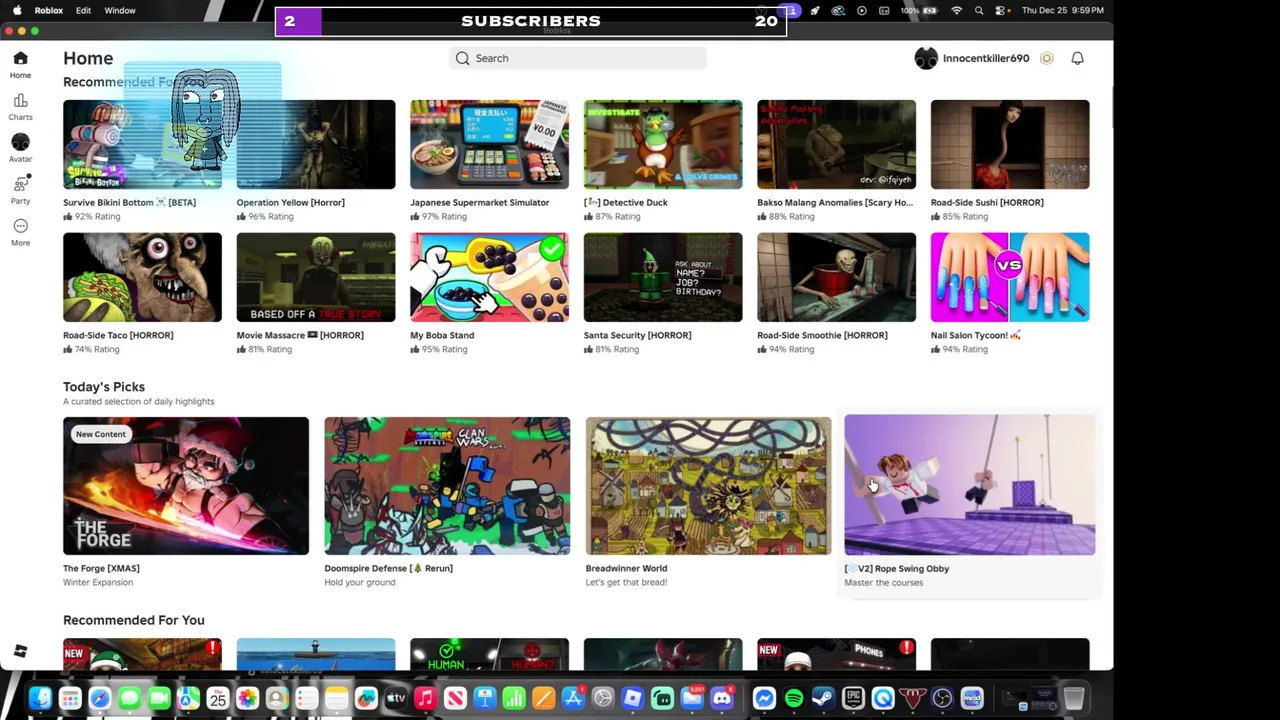
Task: Click the notifications bell icon
Action: [1077, 58]
